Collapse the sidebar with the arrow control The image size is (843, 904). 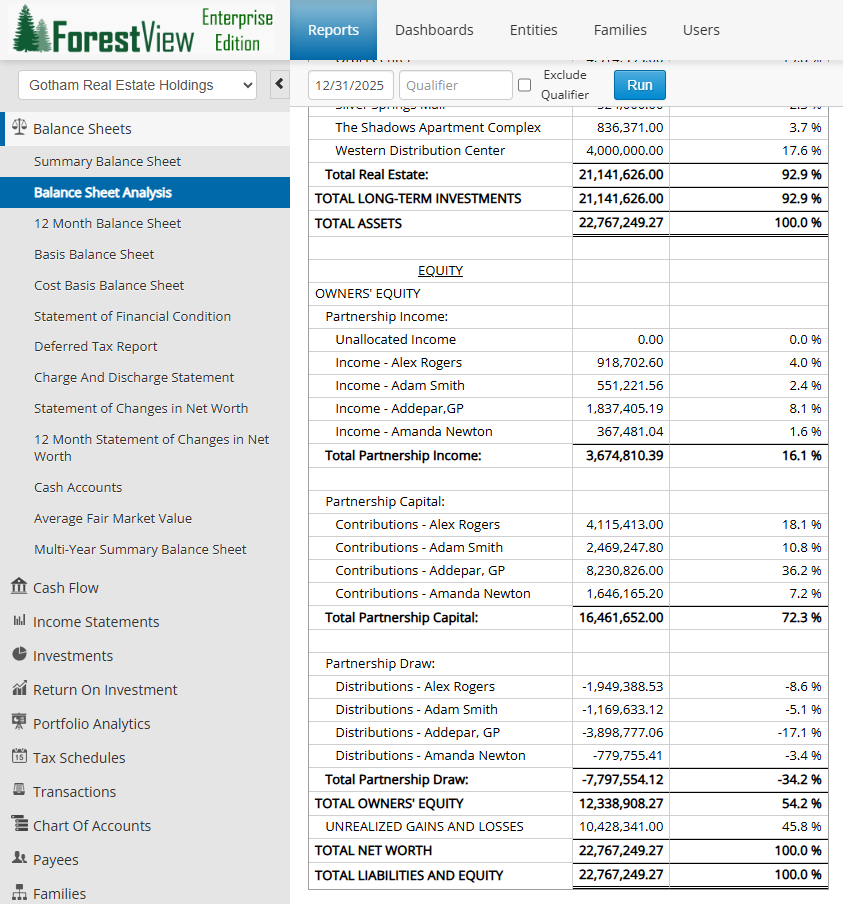279,84
